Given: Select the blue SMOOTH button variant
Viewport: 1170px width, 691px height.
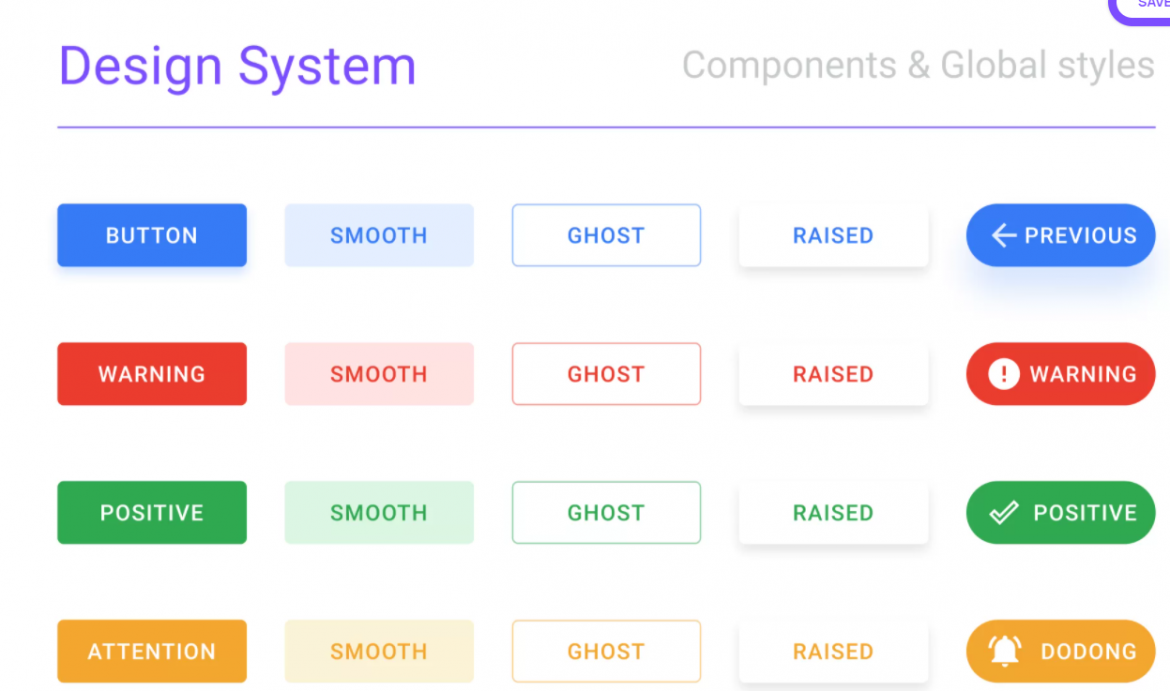Looking at the screenshot, I should click(379, 235).
